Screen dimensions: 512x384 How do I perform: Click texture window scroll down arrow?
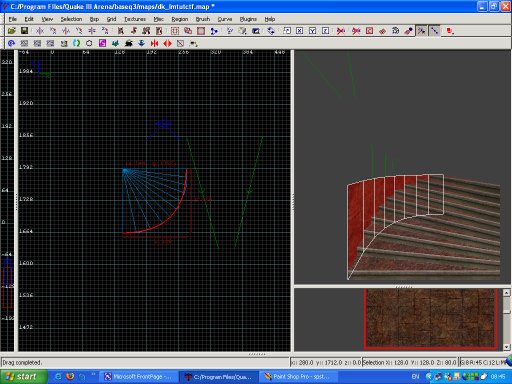[x=506, y=347]
